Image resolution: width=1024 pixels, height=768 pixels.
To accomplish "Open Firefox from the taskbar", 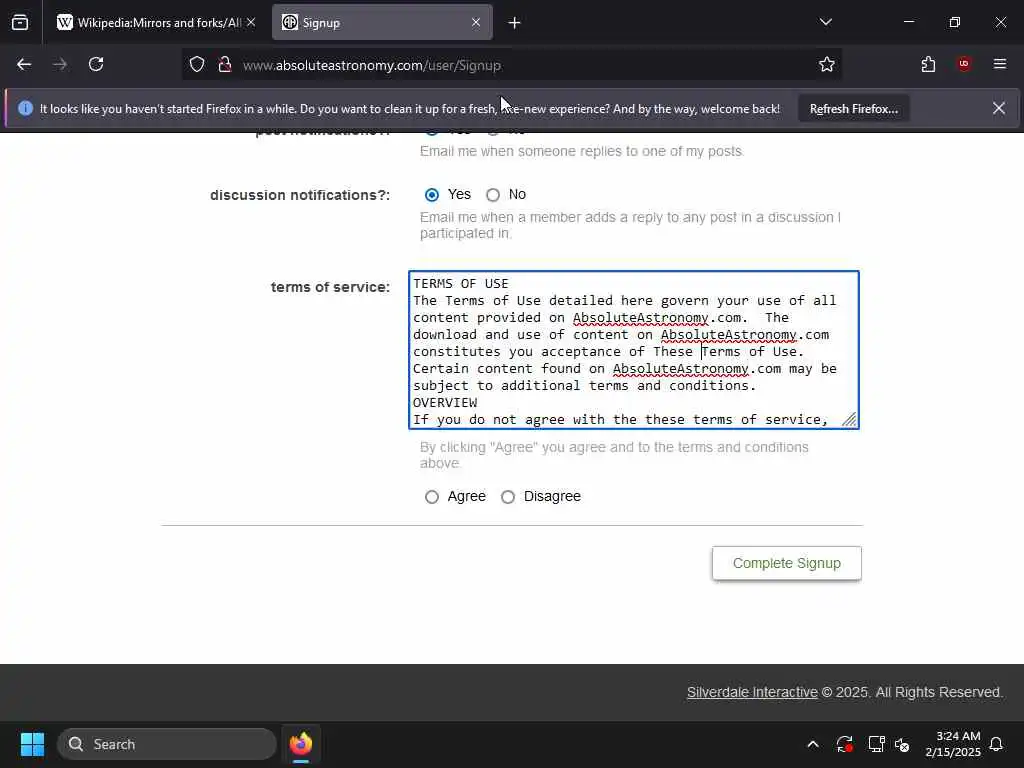I will point(301,744).
